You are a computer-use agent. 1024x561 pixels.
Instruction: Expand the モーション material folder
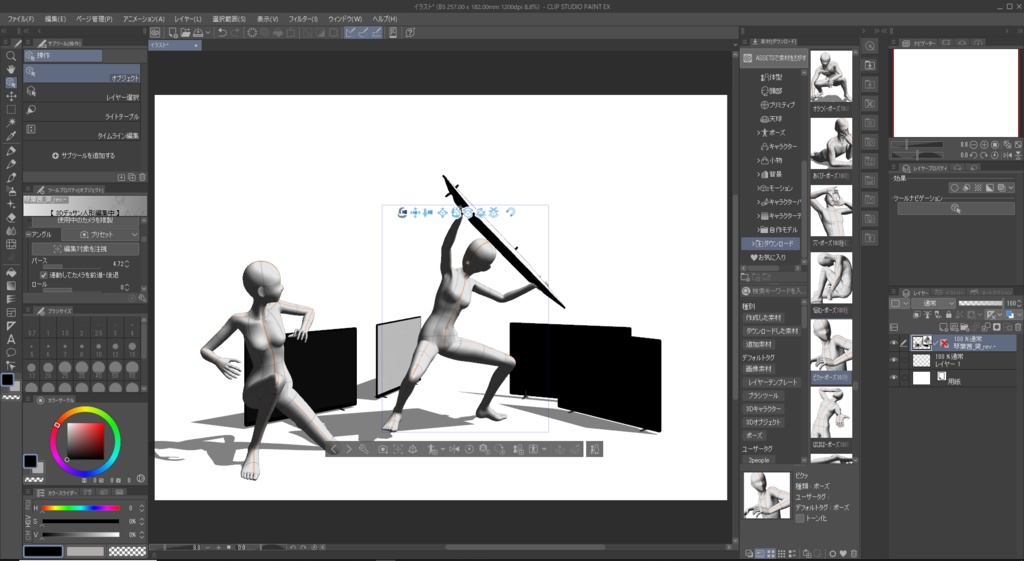click(759, 188)
